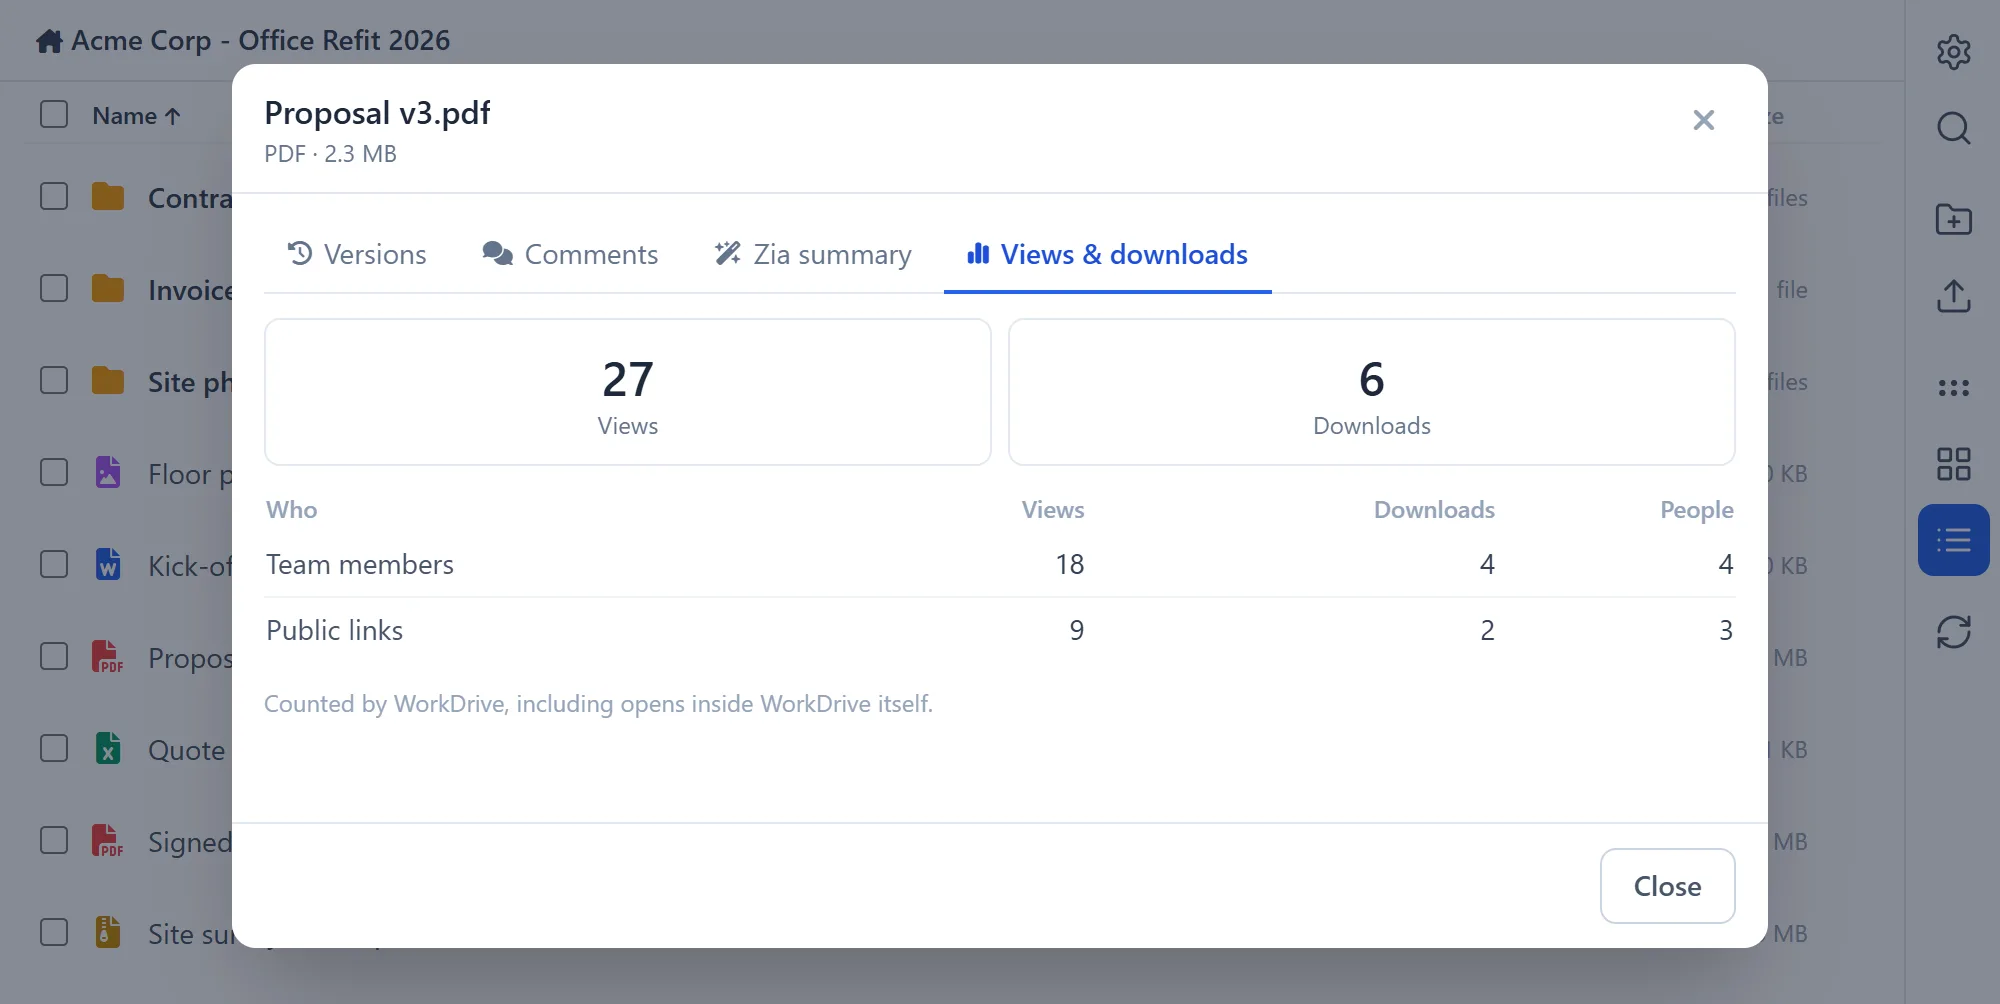
Task: Click the Contracts folder icon
Action: click(108, 197)
